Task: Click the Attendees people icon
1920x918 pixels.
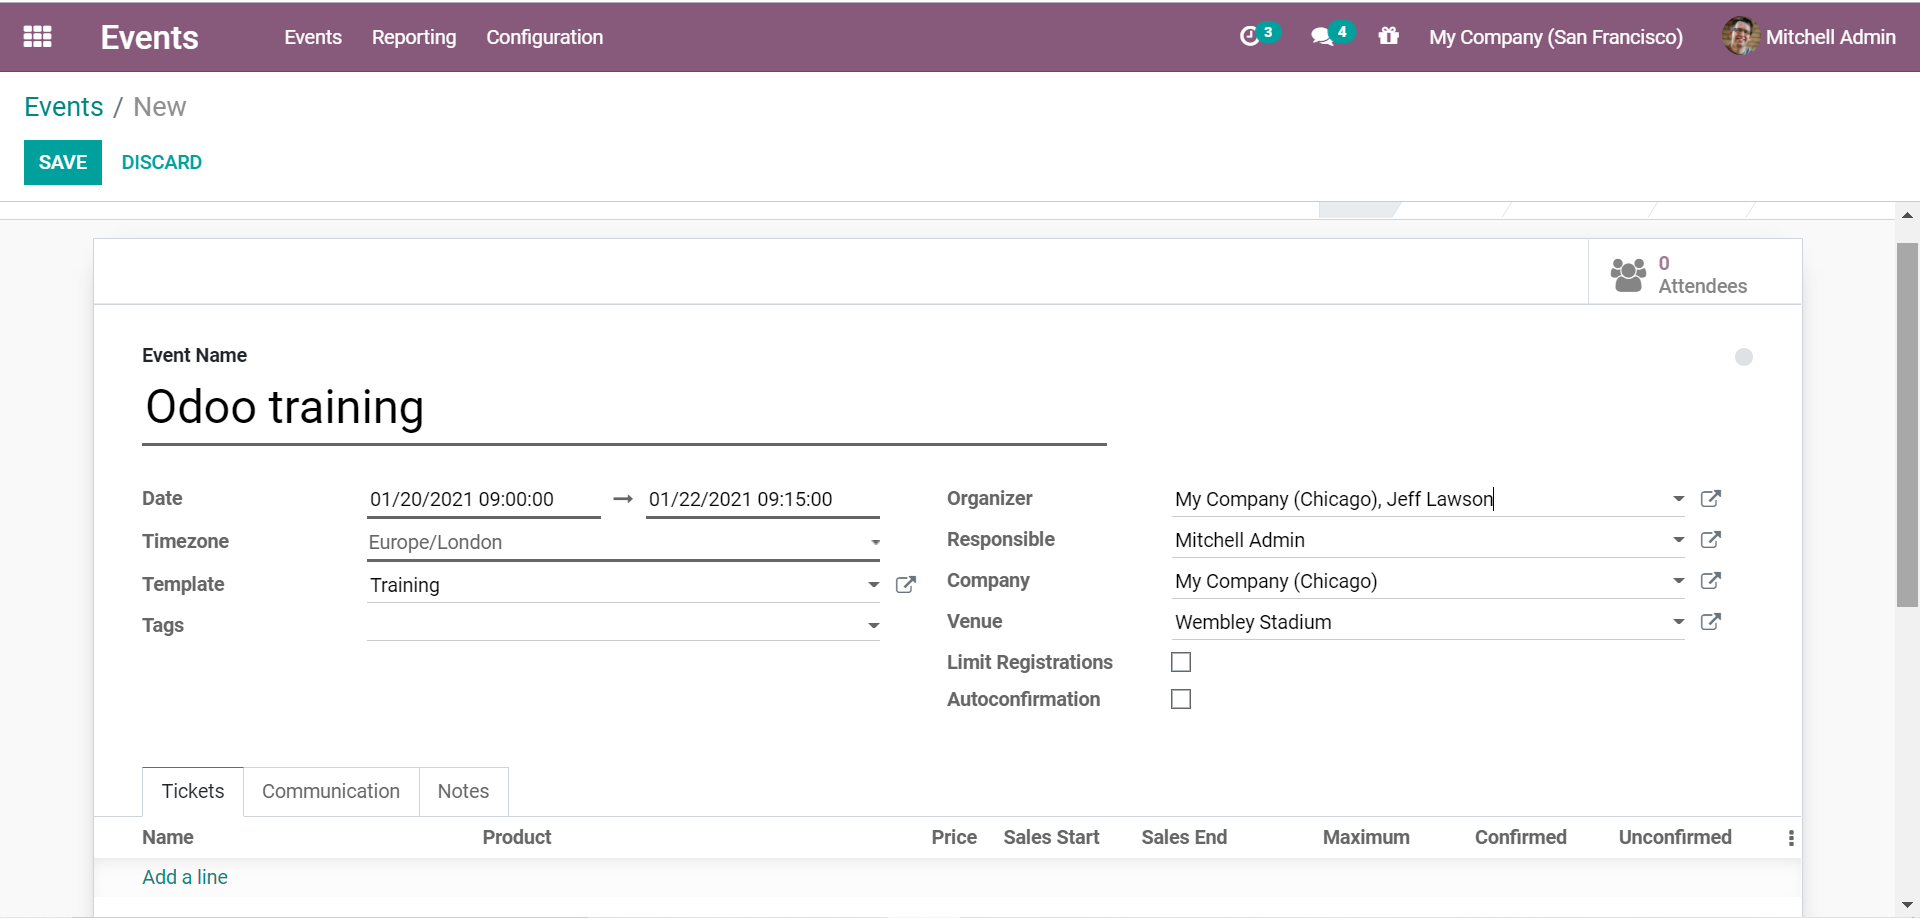Action: point(1628,275)
